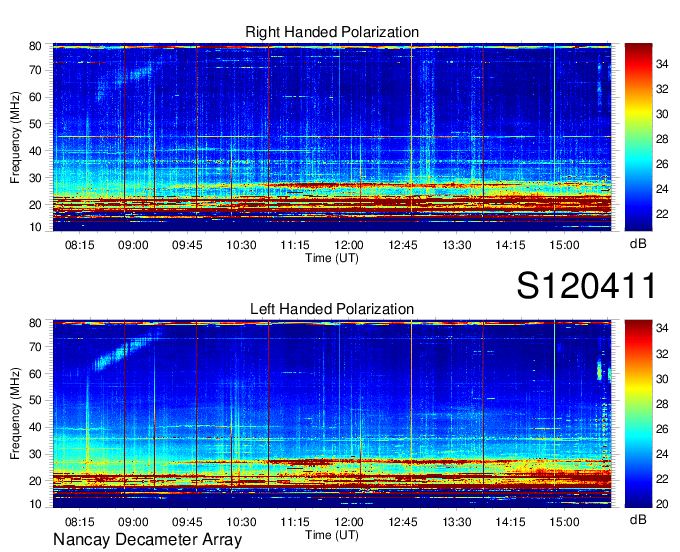This screenshot has height=552, width=680.
Task: Click the top plot's "Time (UT)" label
Action: click(x=332, y=258)
